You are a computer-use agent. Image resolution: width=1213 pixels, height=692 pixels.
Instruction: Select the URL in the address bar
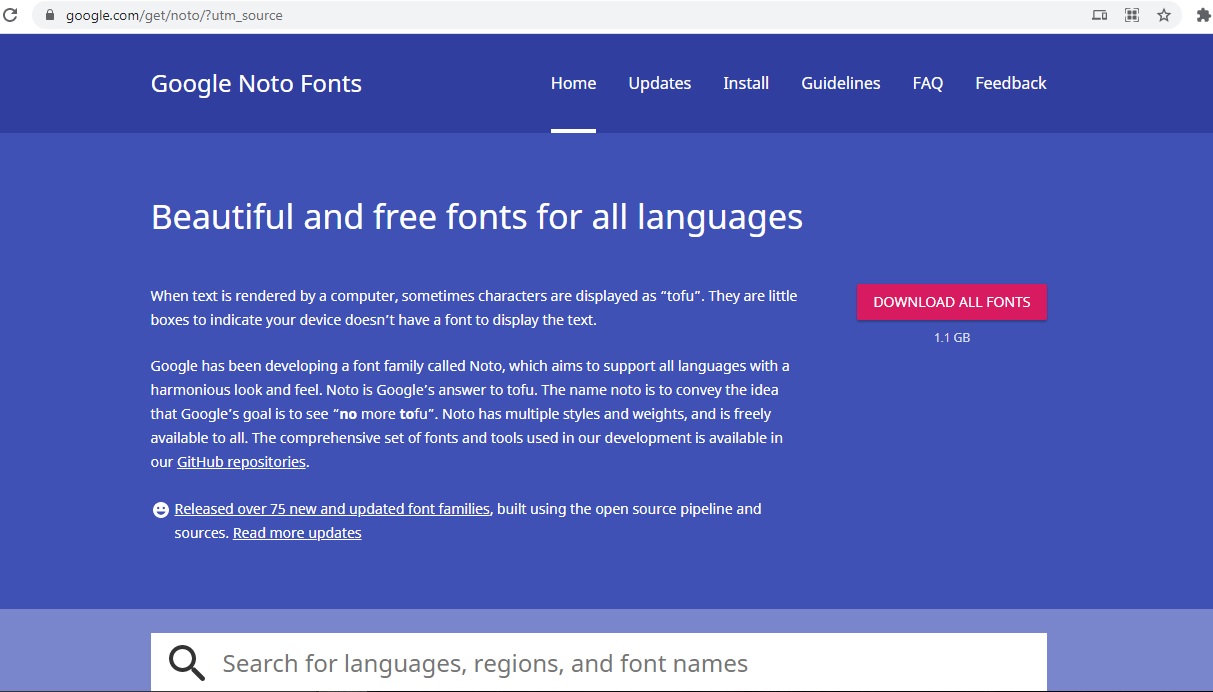coord(174,15)
